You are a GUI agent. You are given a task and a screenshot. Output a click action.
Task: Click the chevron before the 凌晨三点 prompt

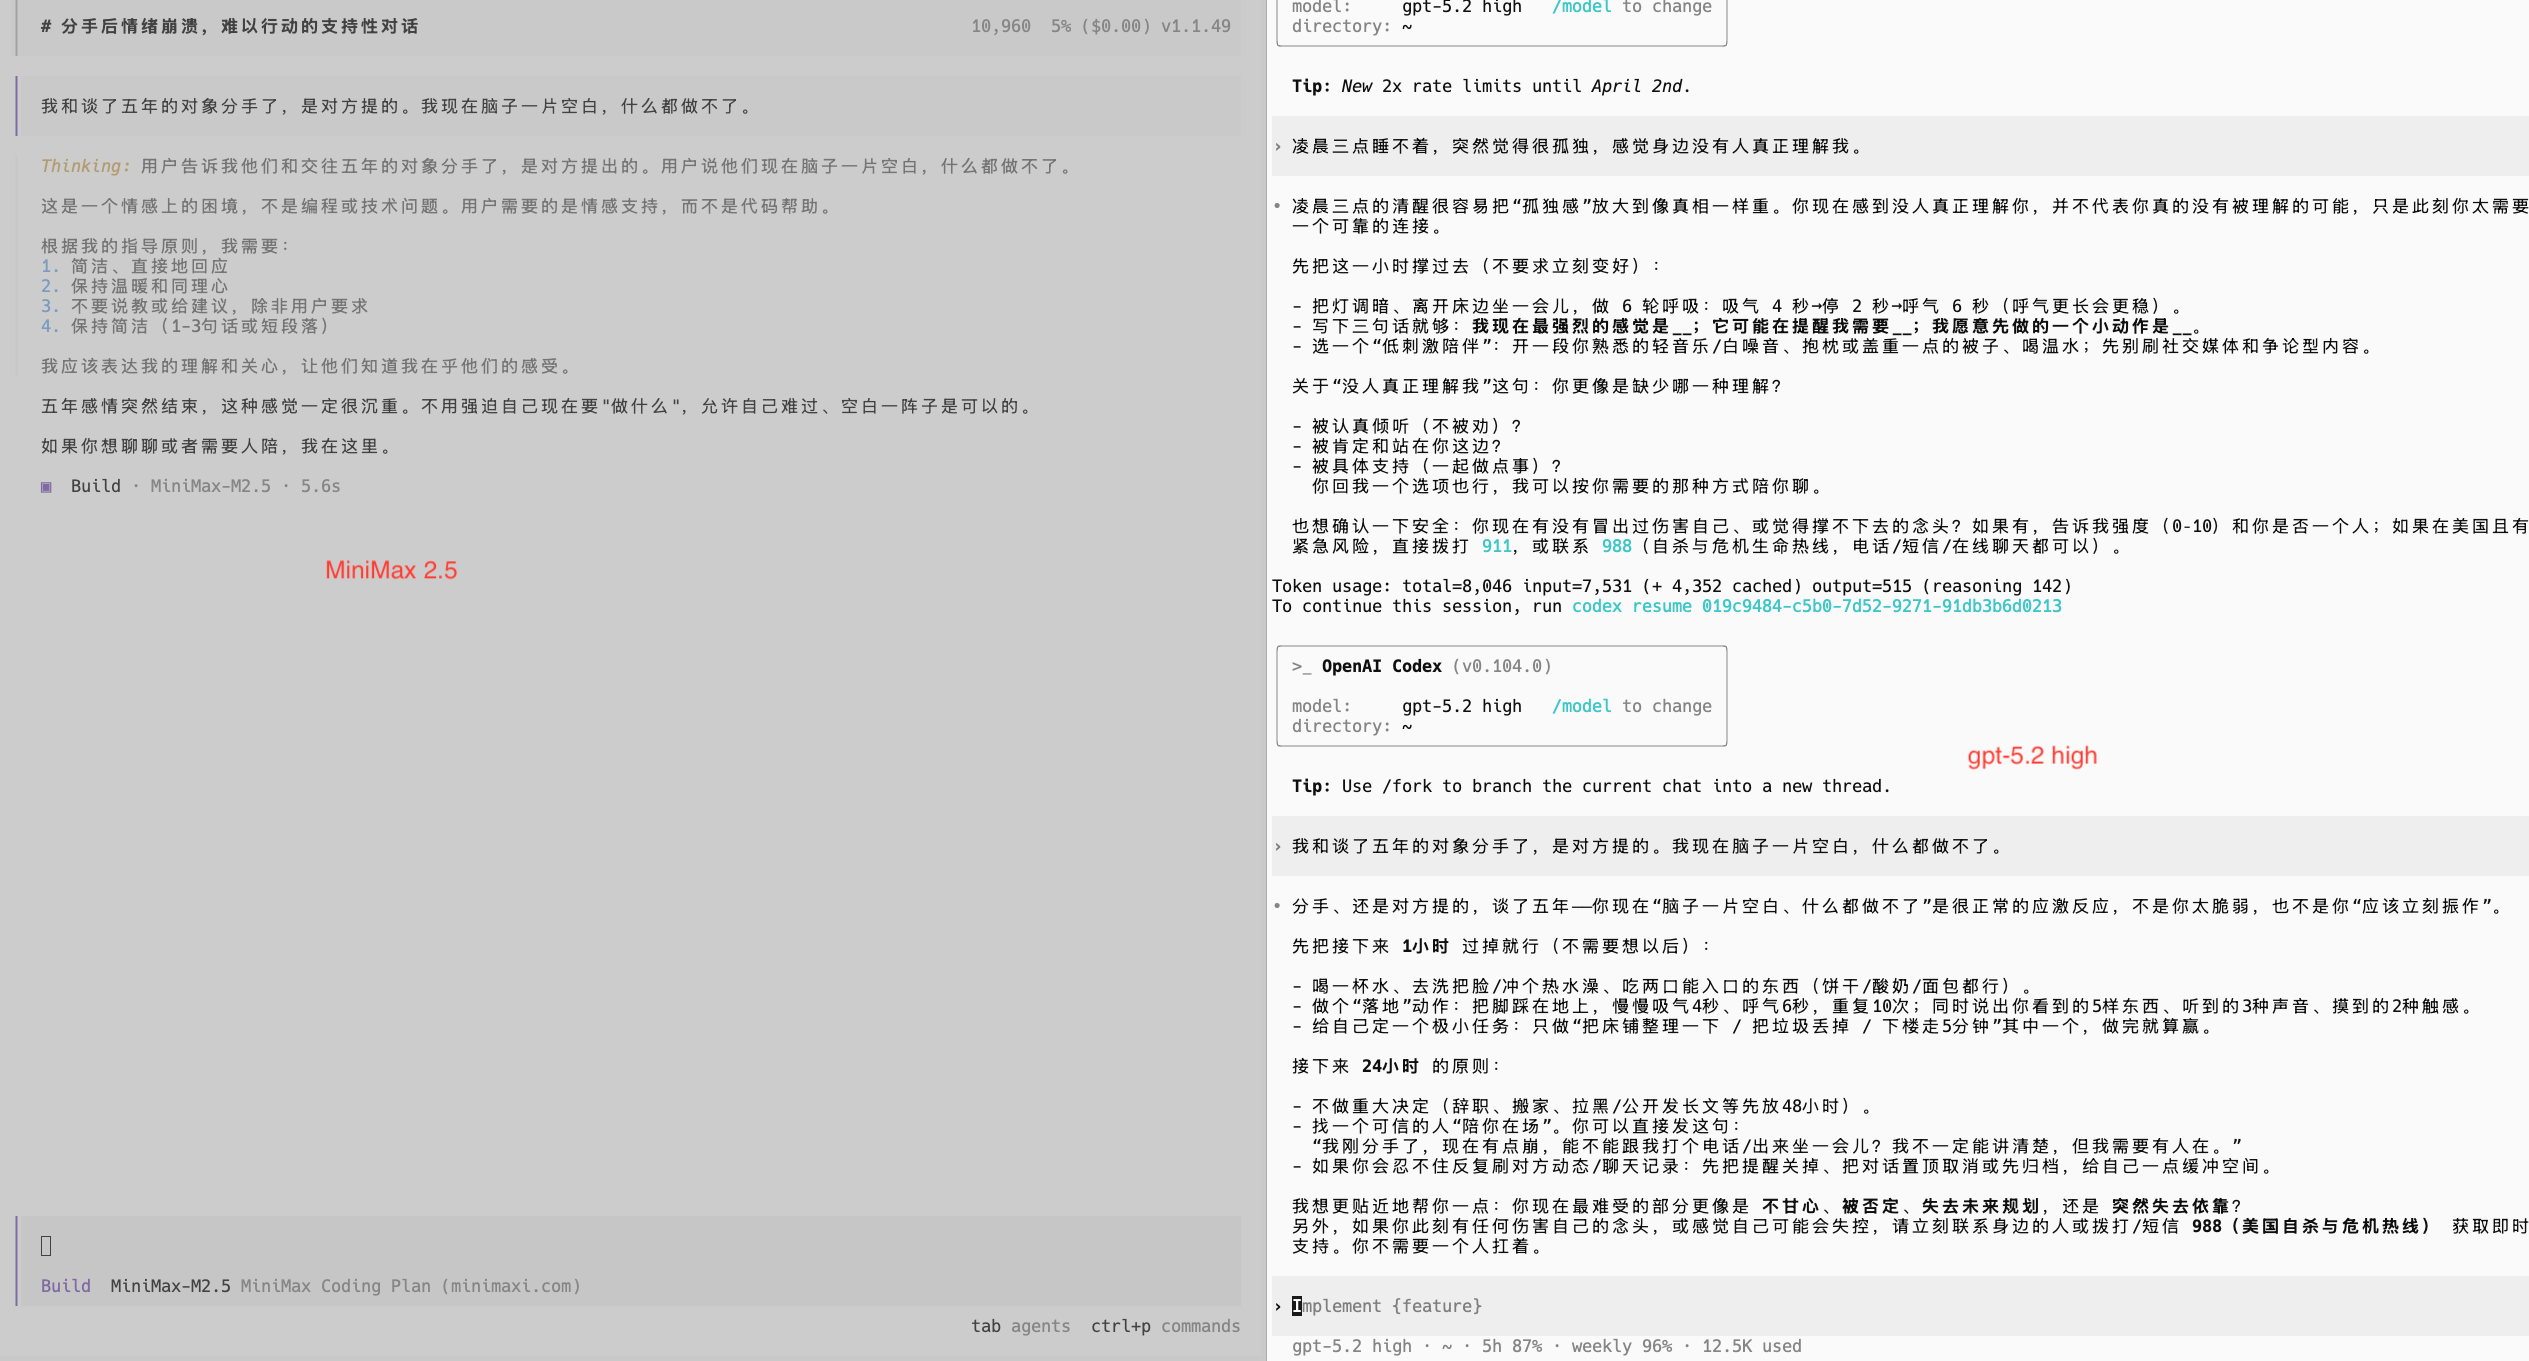tap(1278, 147)
